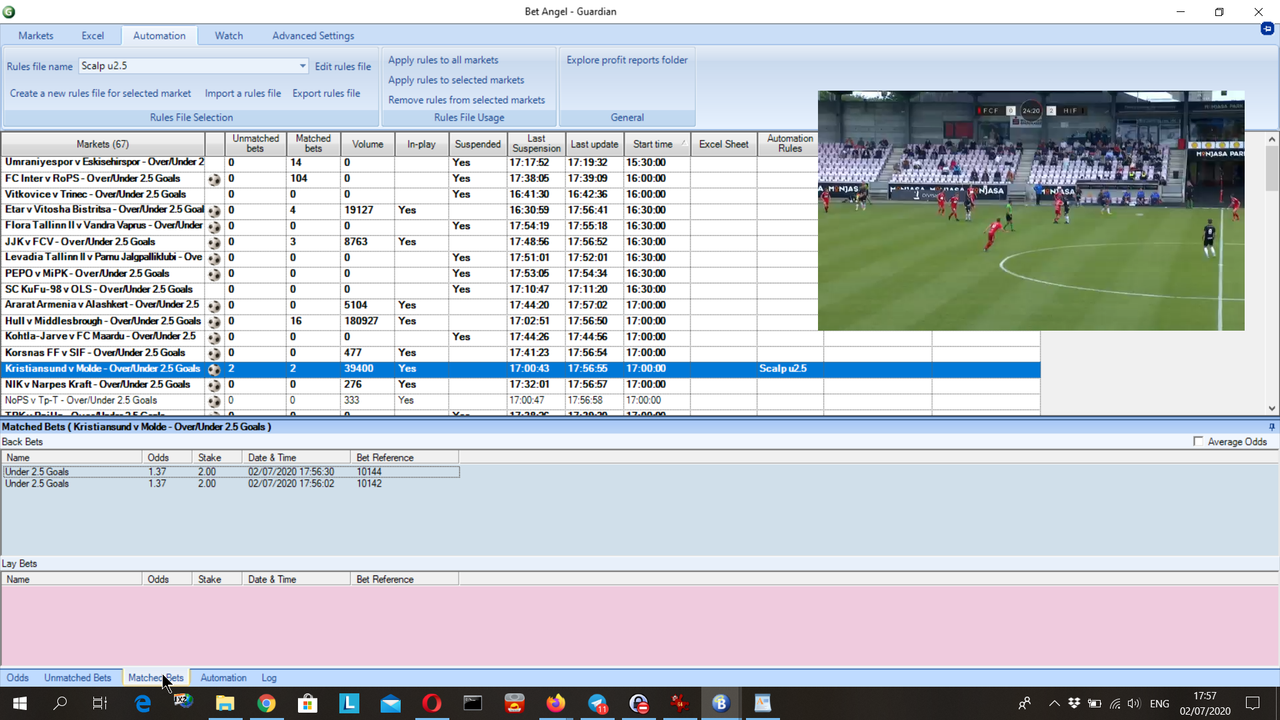Select the Automation ribbon tab
The width and height of the screenshot is (1280, 720).
(x=159, y=35)
